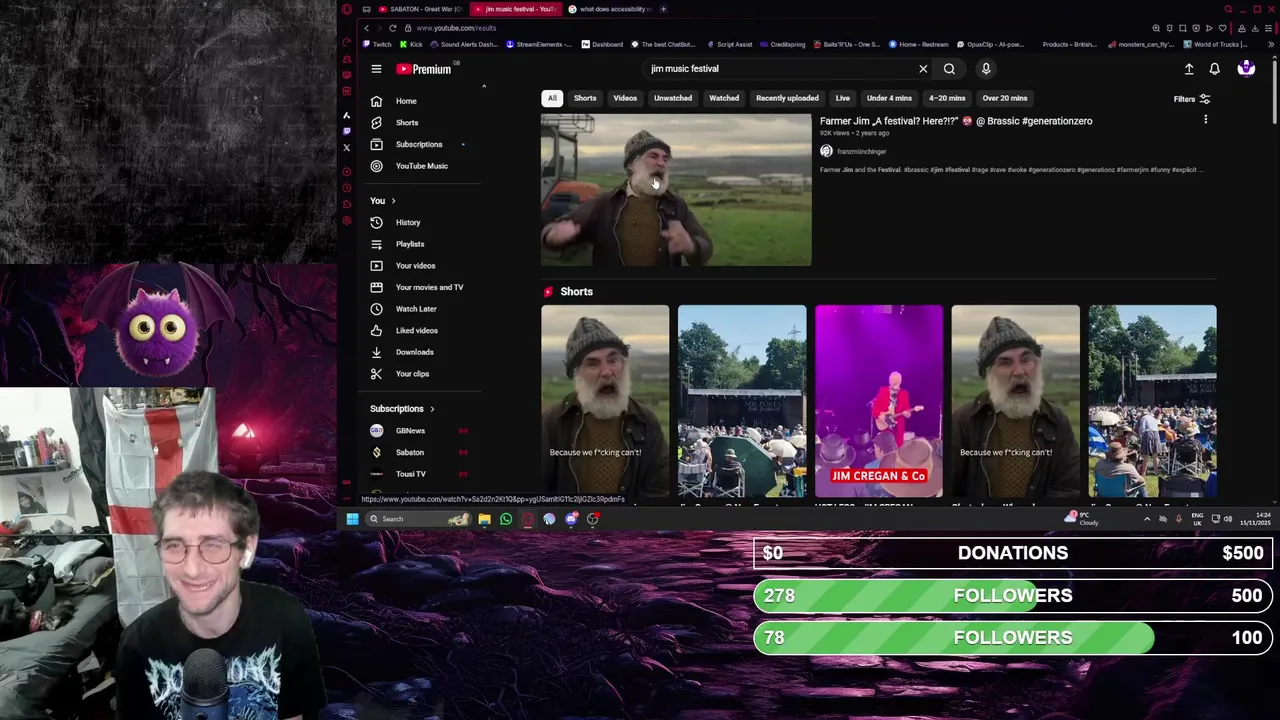
Task: Toggle the 'Live' filter chip
Action: (x=843, y=98)
